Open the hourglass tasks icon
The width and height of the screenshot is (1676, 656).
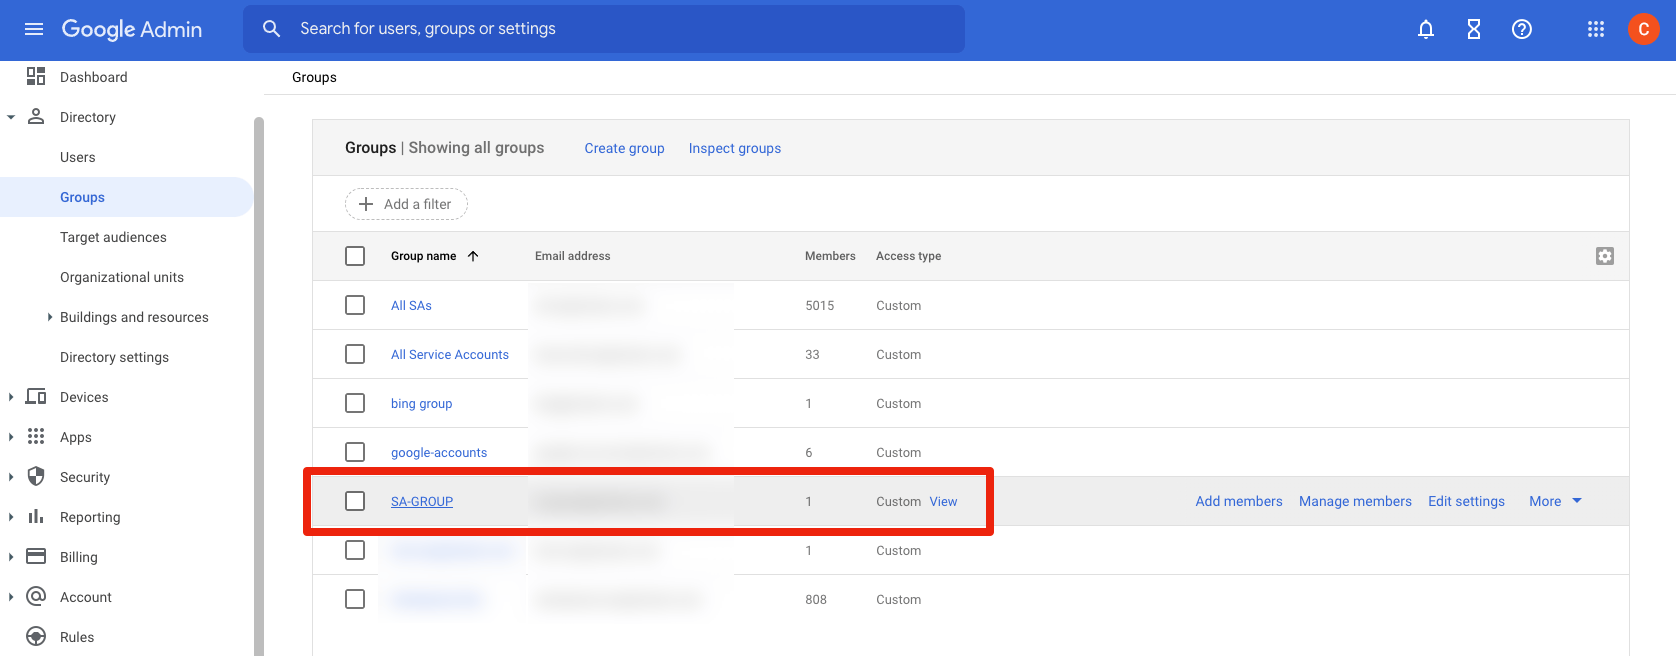(1473, 29)
